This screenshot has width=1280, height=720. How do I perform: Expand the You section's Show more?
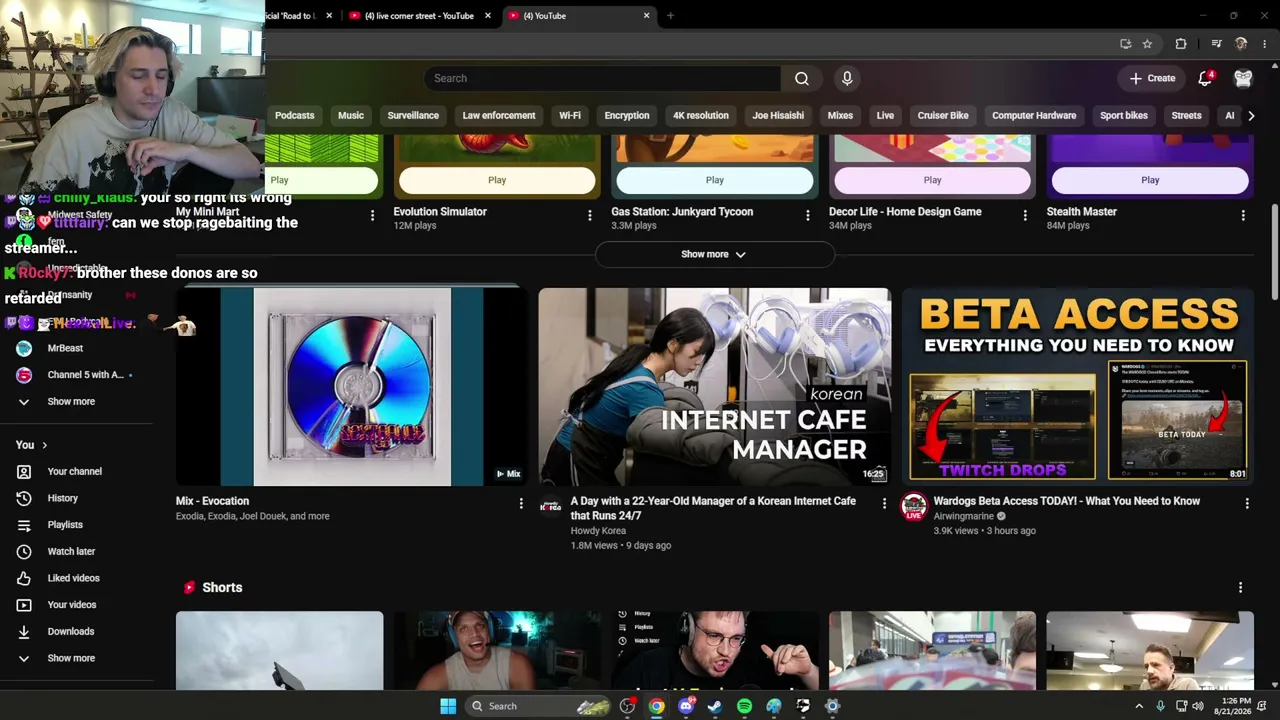[71, 658]
